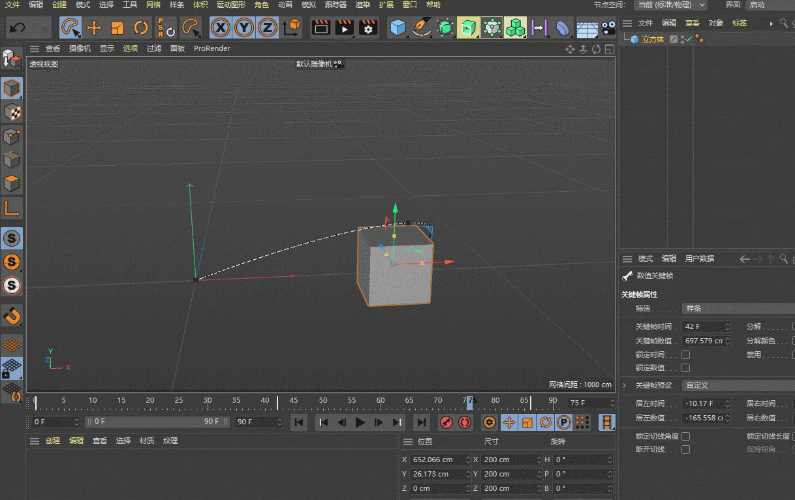Click the Pen spline tool icon

tap(421, 27)
